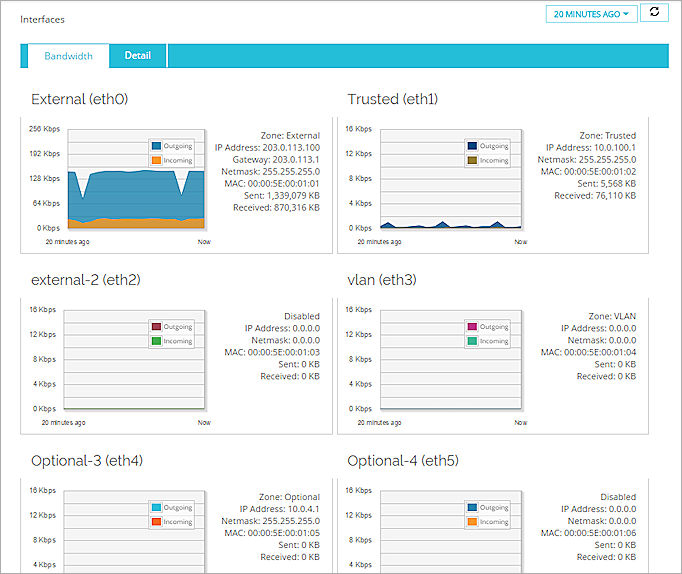Click 128 Kbps axis label on eth0 graph
This screenshot has height=574, width=682.
[x=44, y=179]
